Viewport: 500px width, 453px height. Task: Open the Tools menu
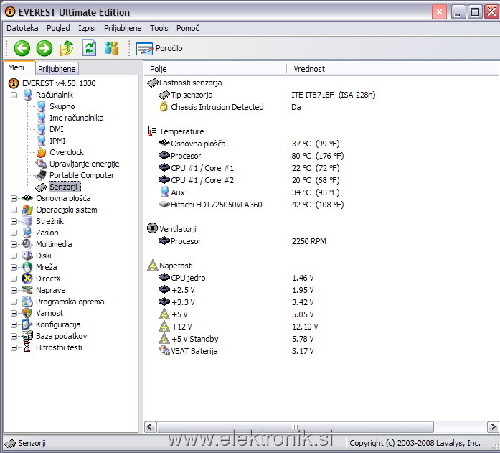coord(159,28)
